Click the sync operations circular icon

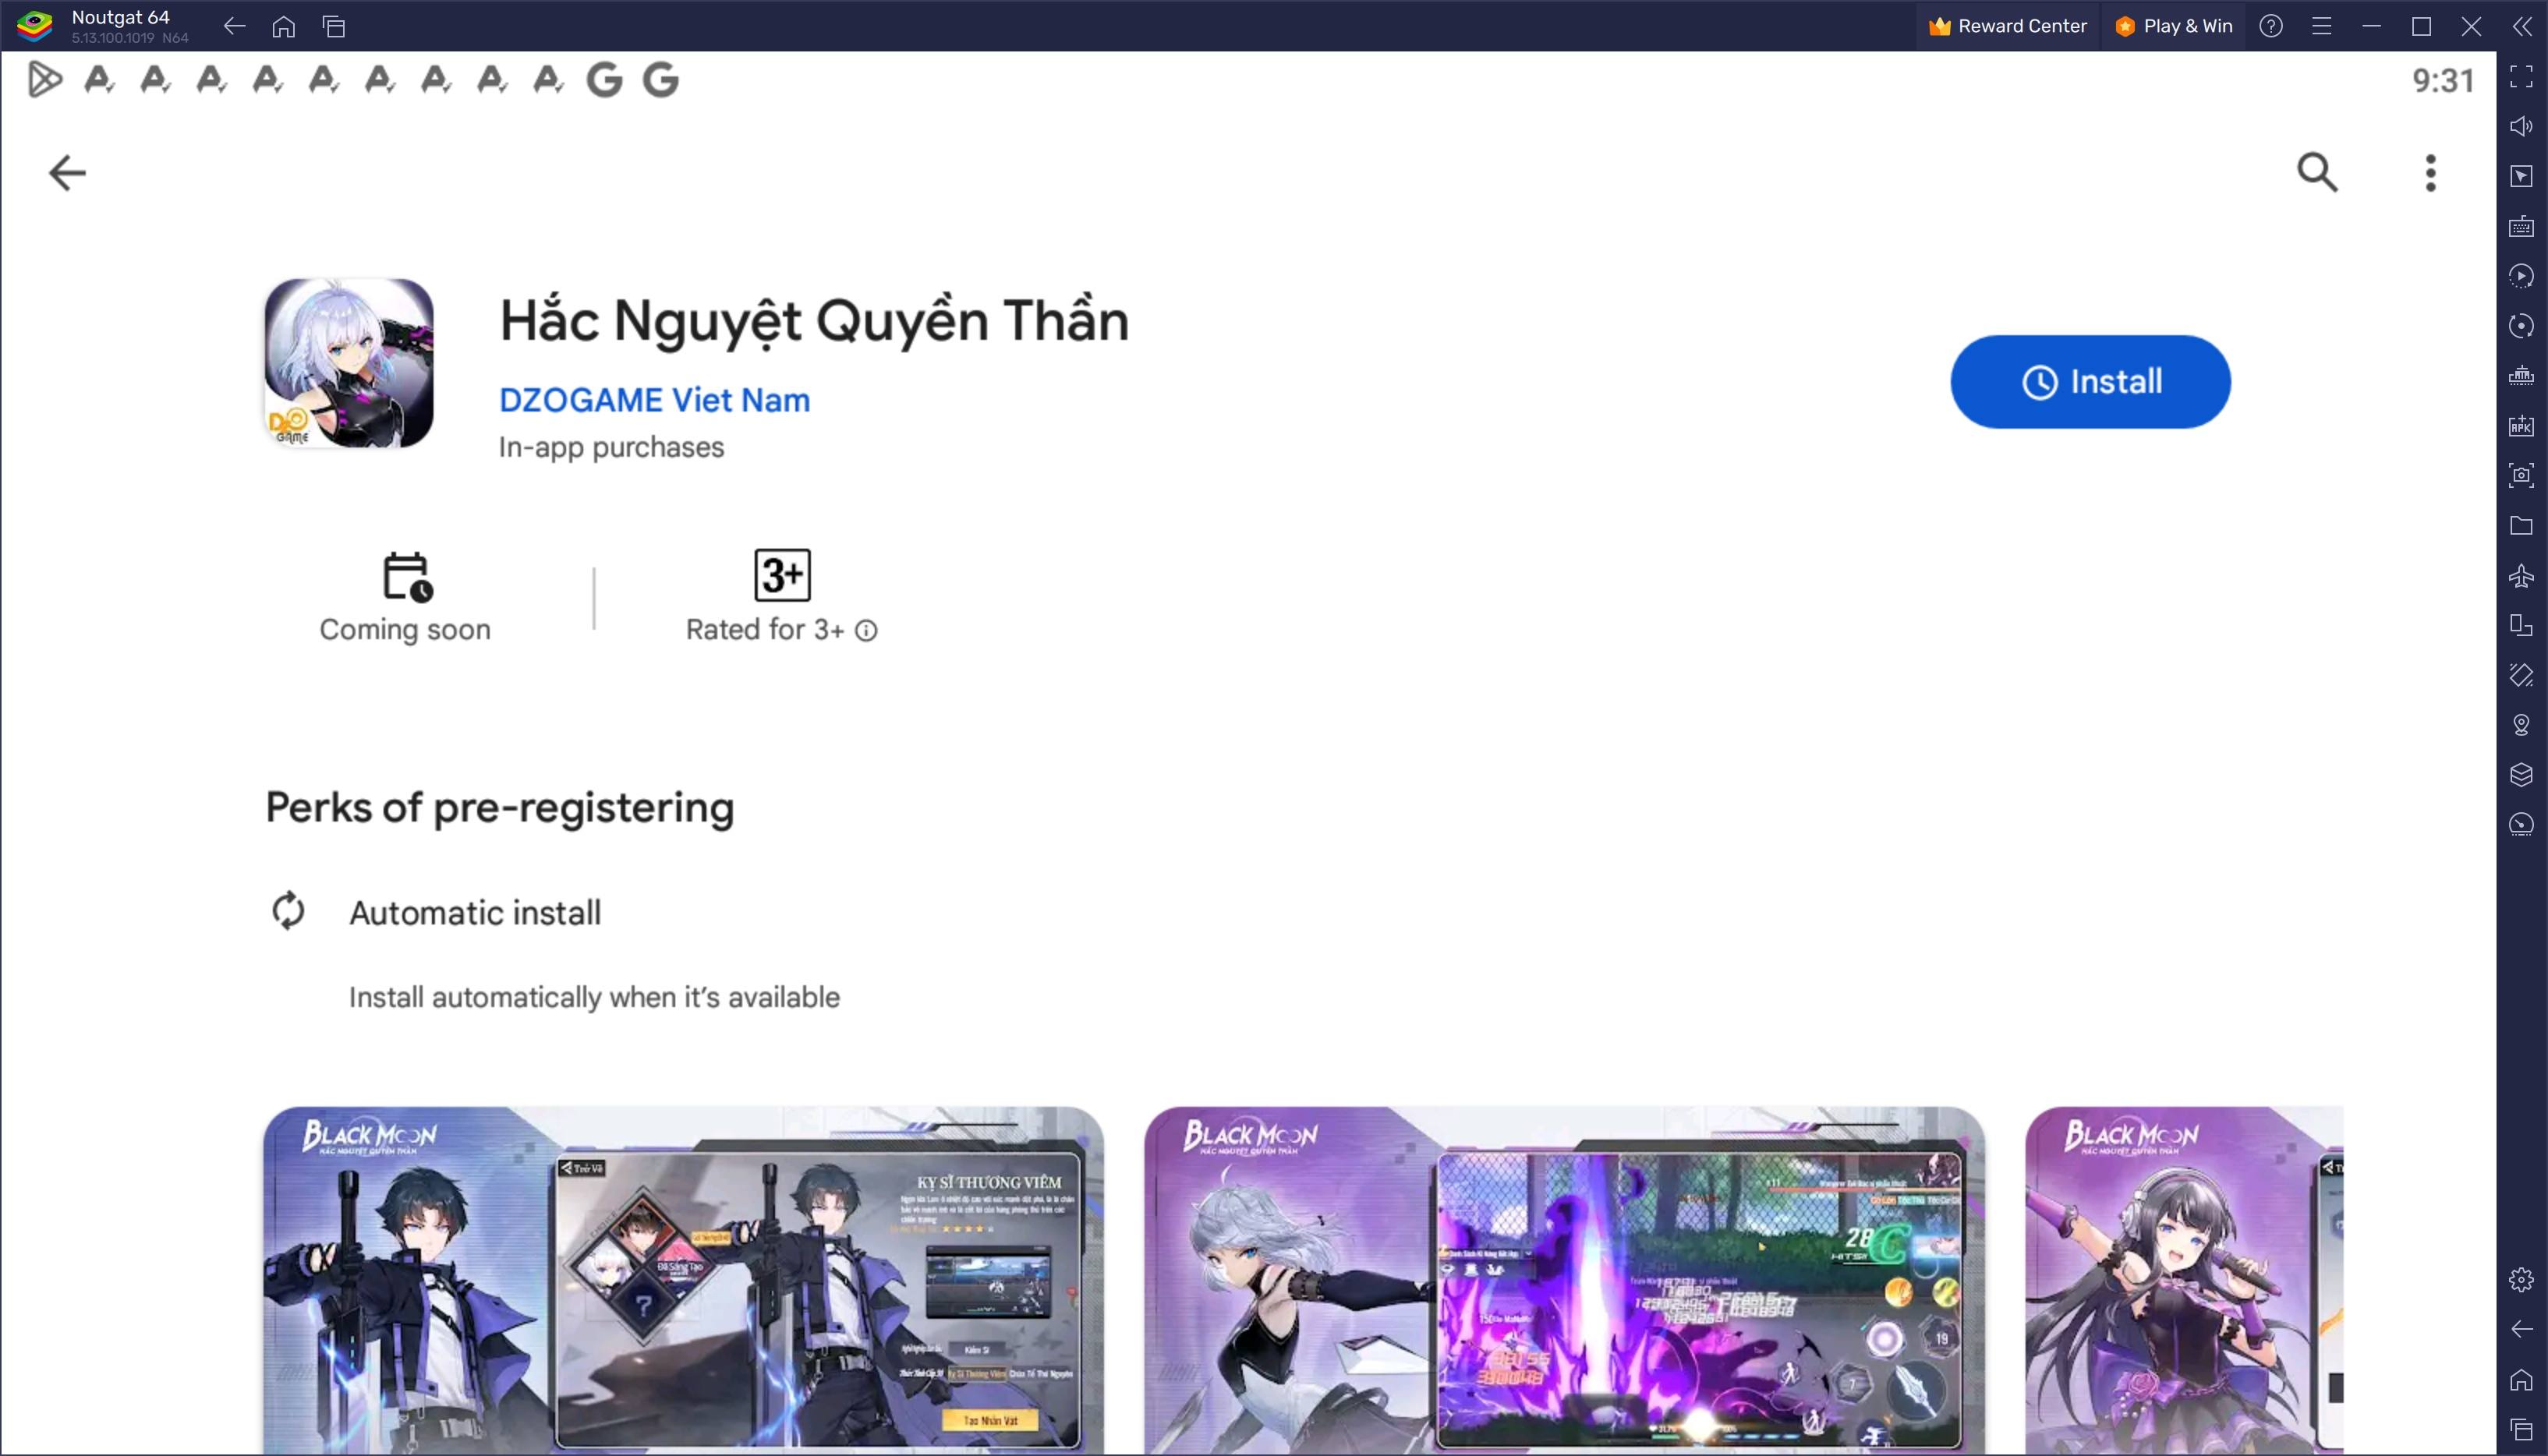(2521, 326)
